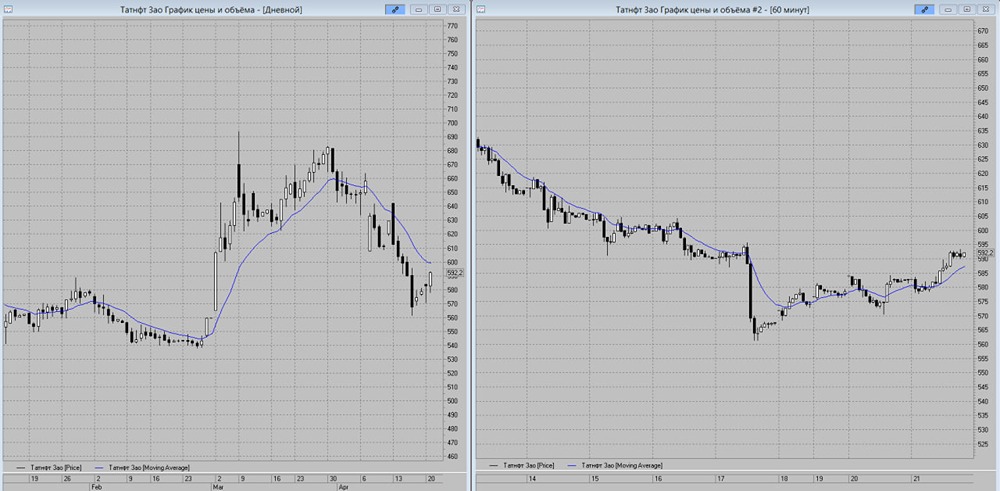1000x491 pixels.
Task: Click the Feb month label on the daily time axis
Action: click(x=96, y=486)
